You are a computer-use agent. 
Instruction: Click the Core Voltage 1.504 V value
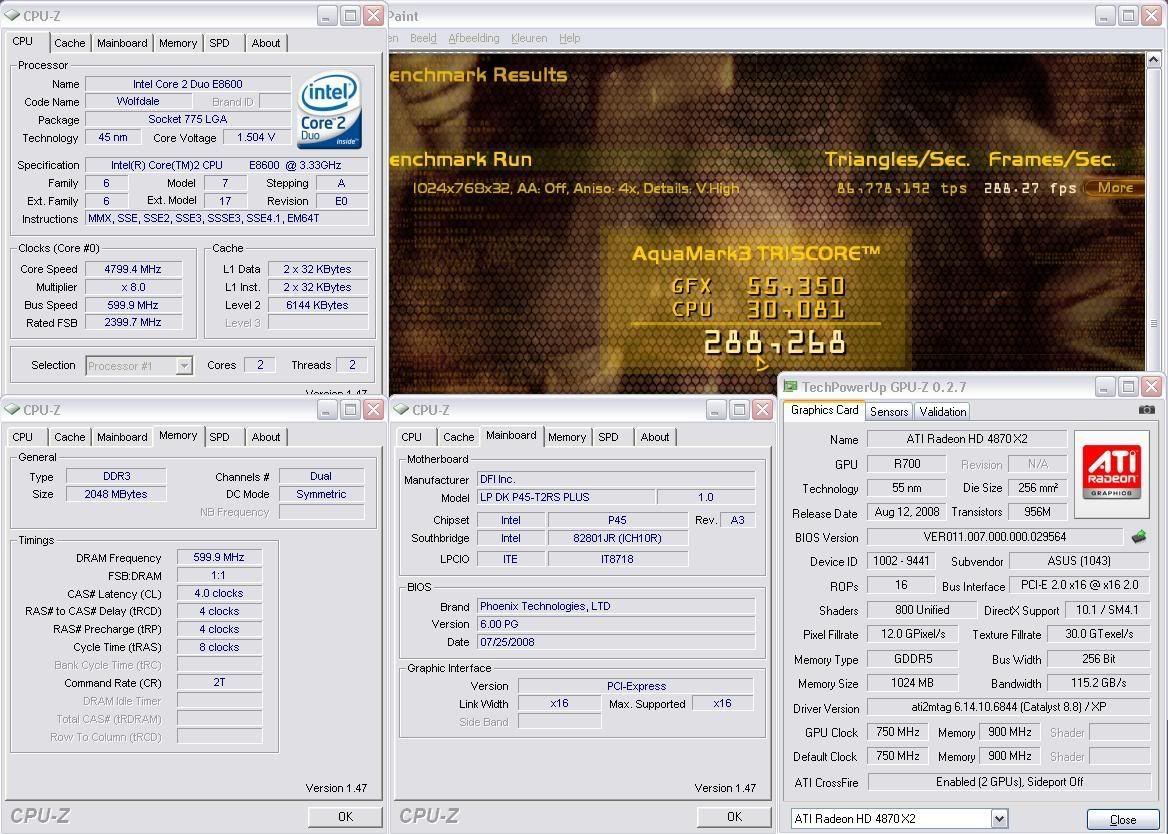coord(256,137)
